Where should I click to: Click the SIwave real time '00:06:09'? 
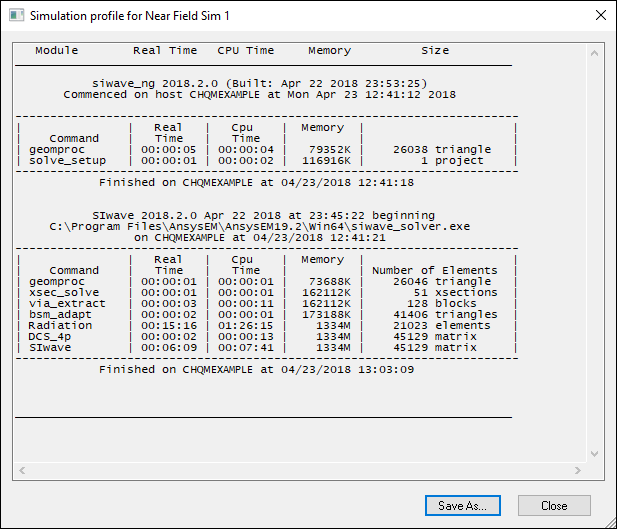169,348
